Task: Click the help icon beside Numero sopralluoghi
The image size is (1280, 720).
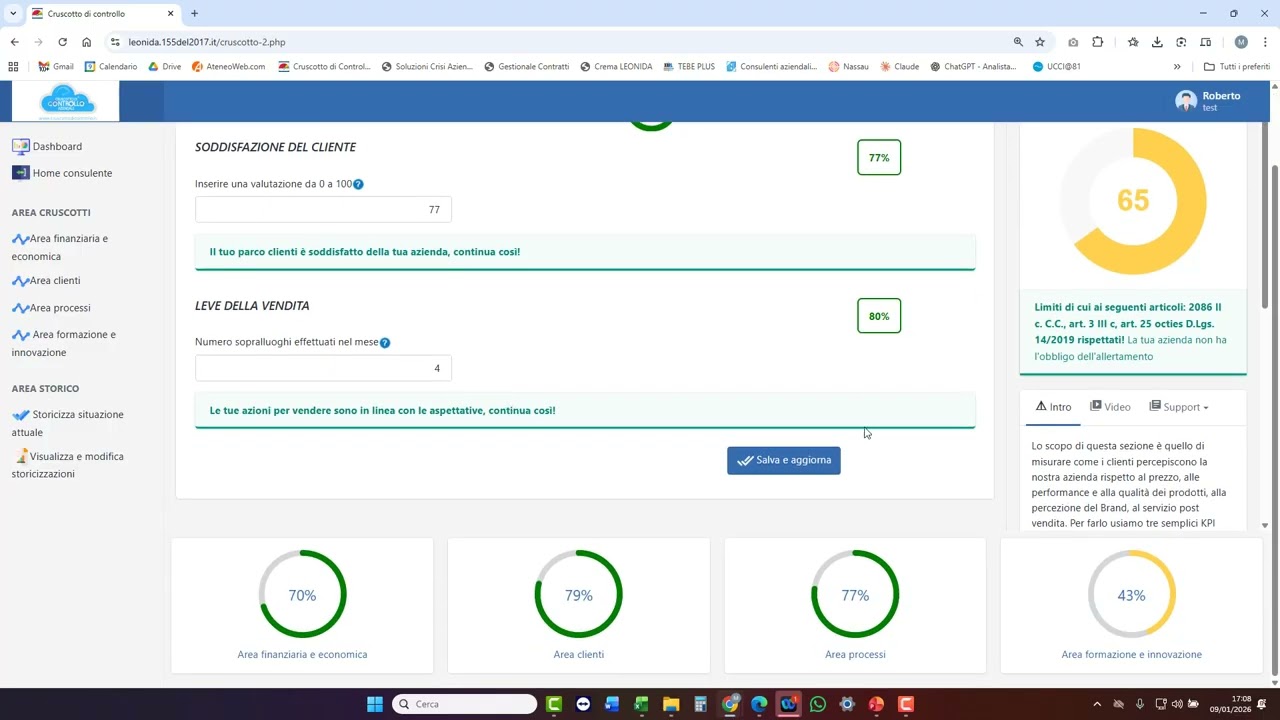Action: (x=385, y=343)
